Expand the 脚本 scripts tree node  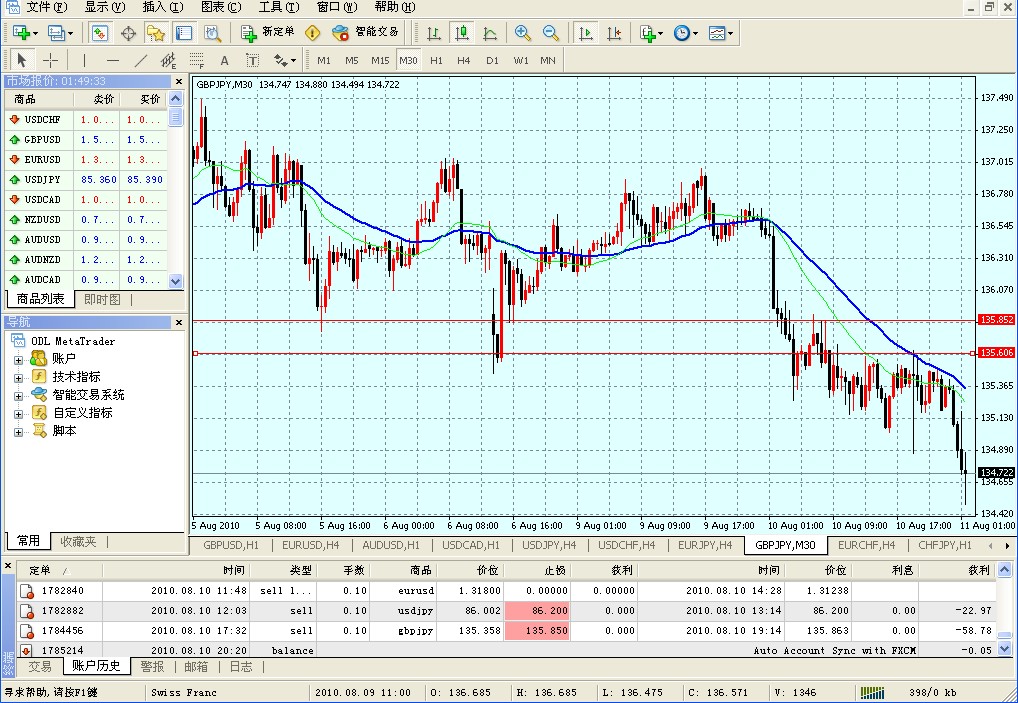tap(18, 432)
